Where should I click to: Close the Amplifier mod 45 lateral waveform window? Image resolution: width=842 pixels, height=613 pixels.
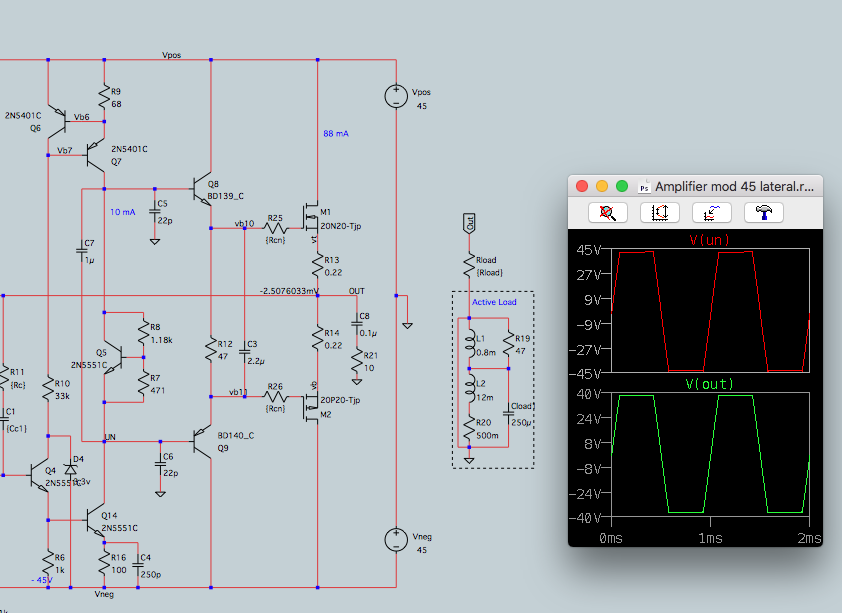[582, 186]
